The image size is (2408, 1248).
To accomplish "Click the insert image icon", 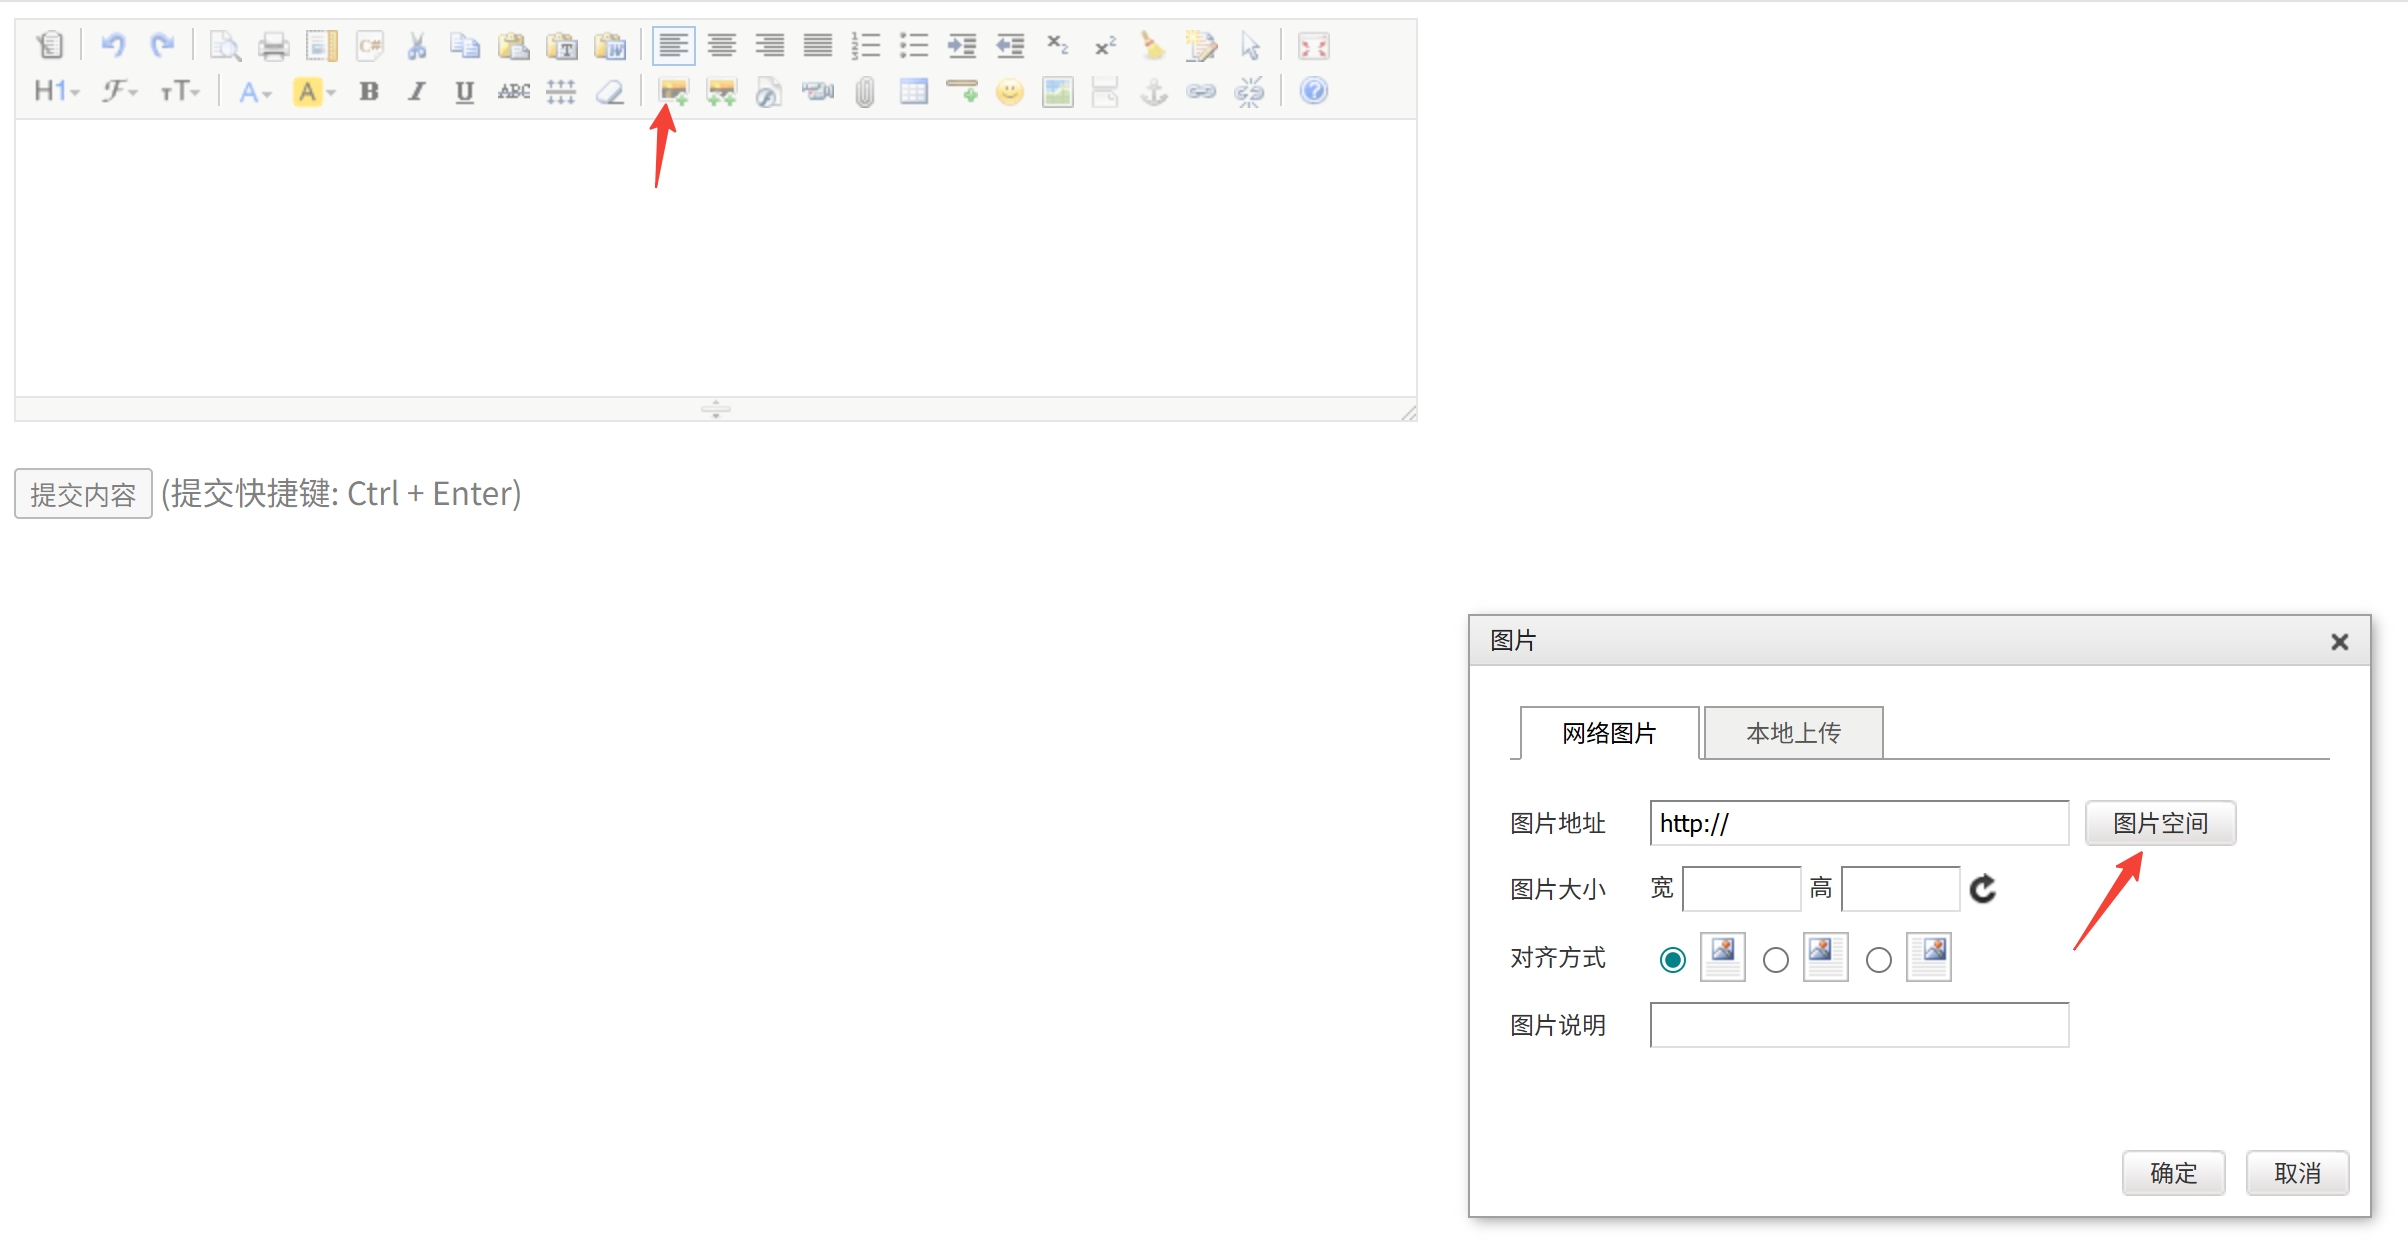I will pyautogui.click(x=674, y=92).
